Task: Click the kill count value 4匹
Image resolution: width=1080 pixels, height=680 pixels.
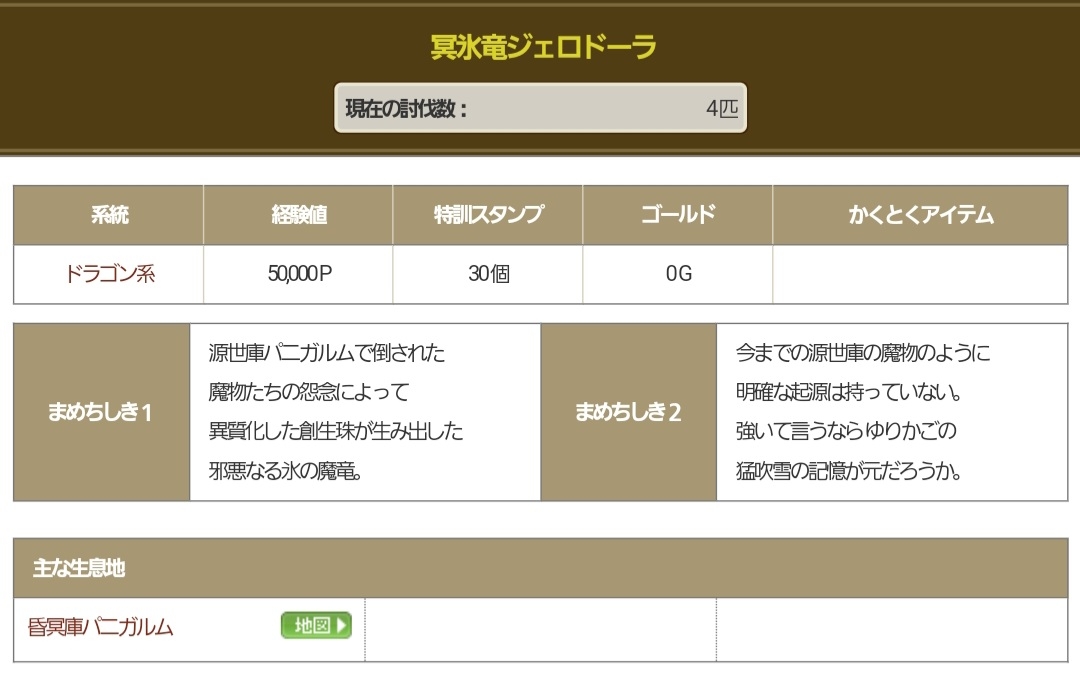Action: [722, 108]
